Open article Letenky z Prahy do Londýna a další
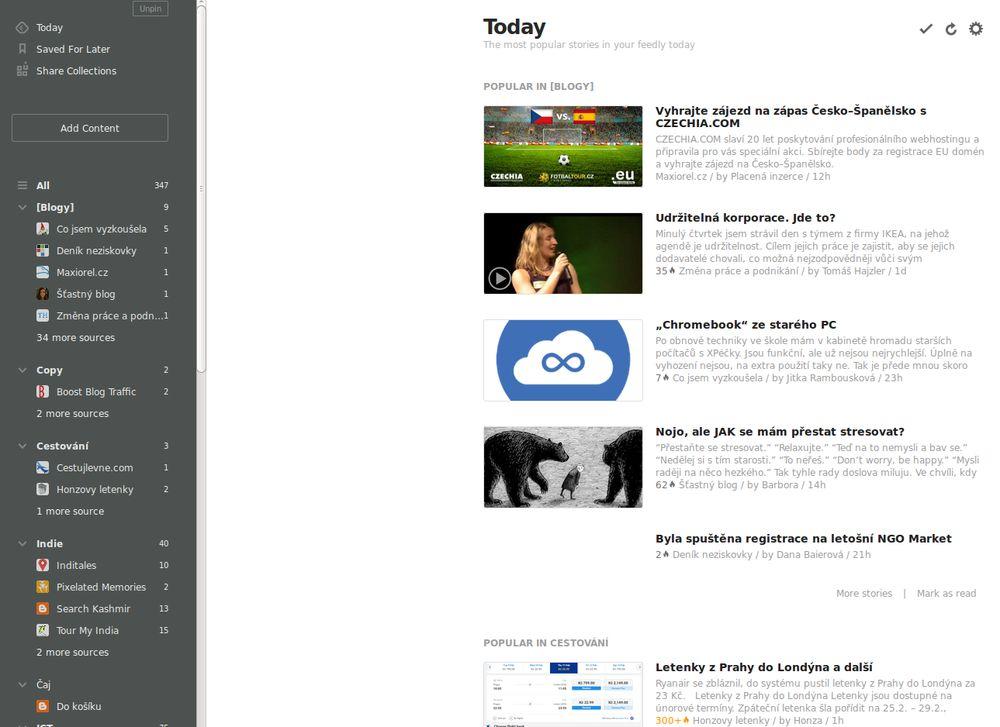1000x727 pixels. point(764,668)
